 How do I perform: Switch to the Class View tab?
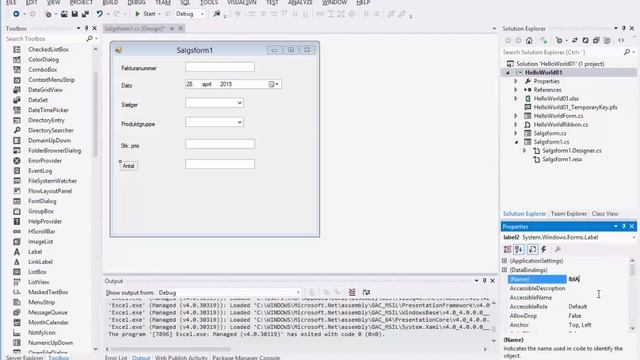605,214
